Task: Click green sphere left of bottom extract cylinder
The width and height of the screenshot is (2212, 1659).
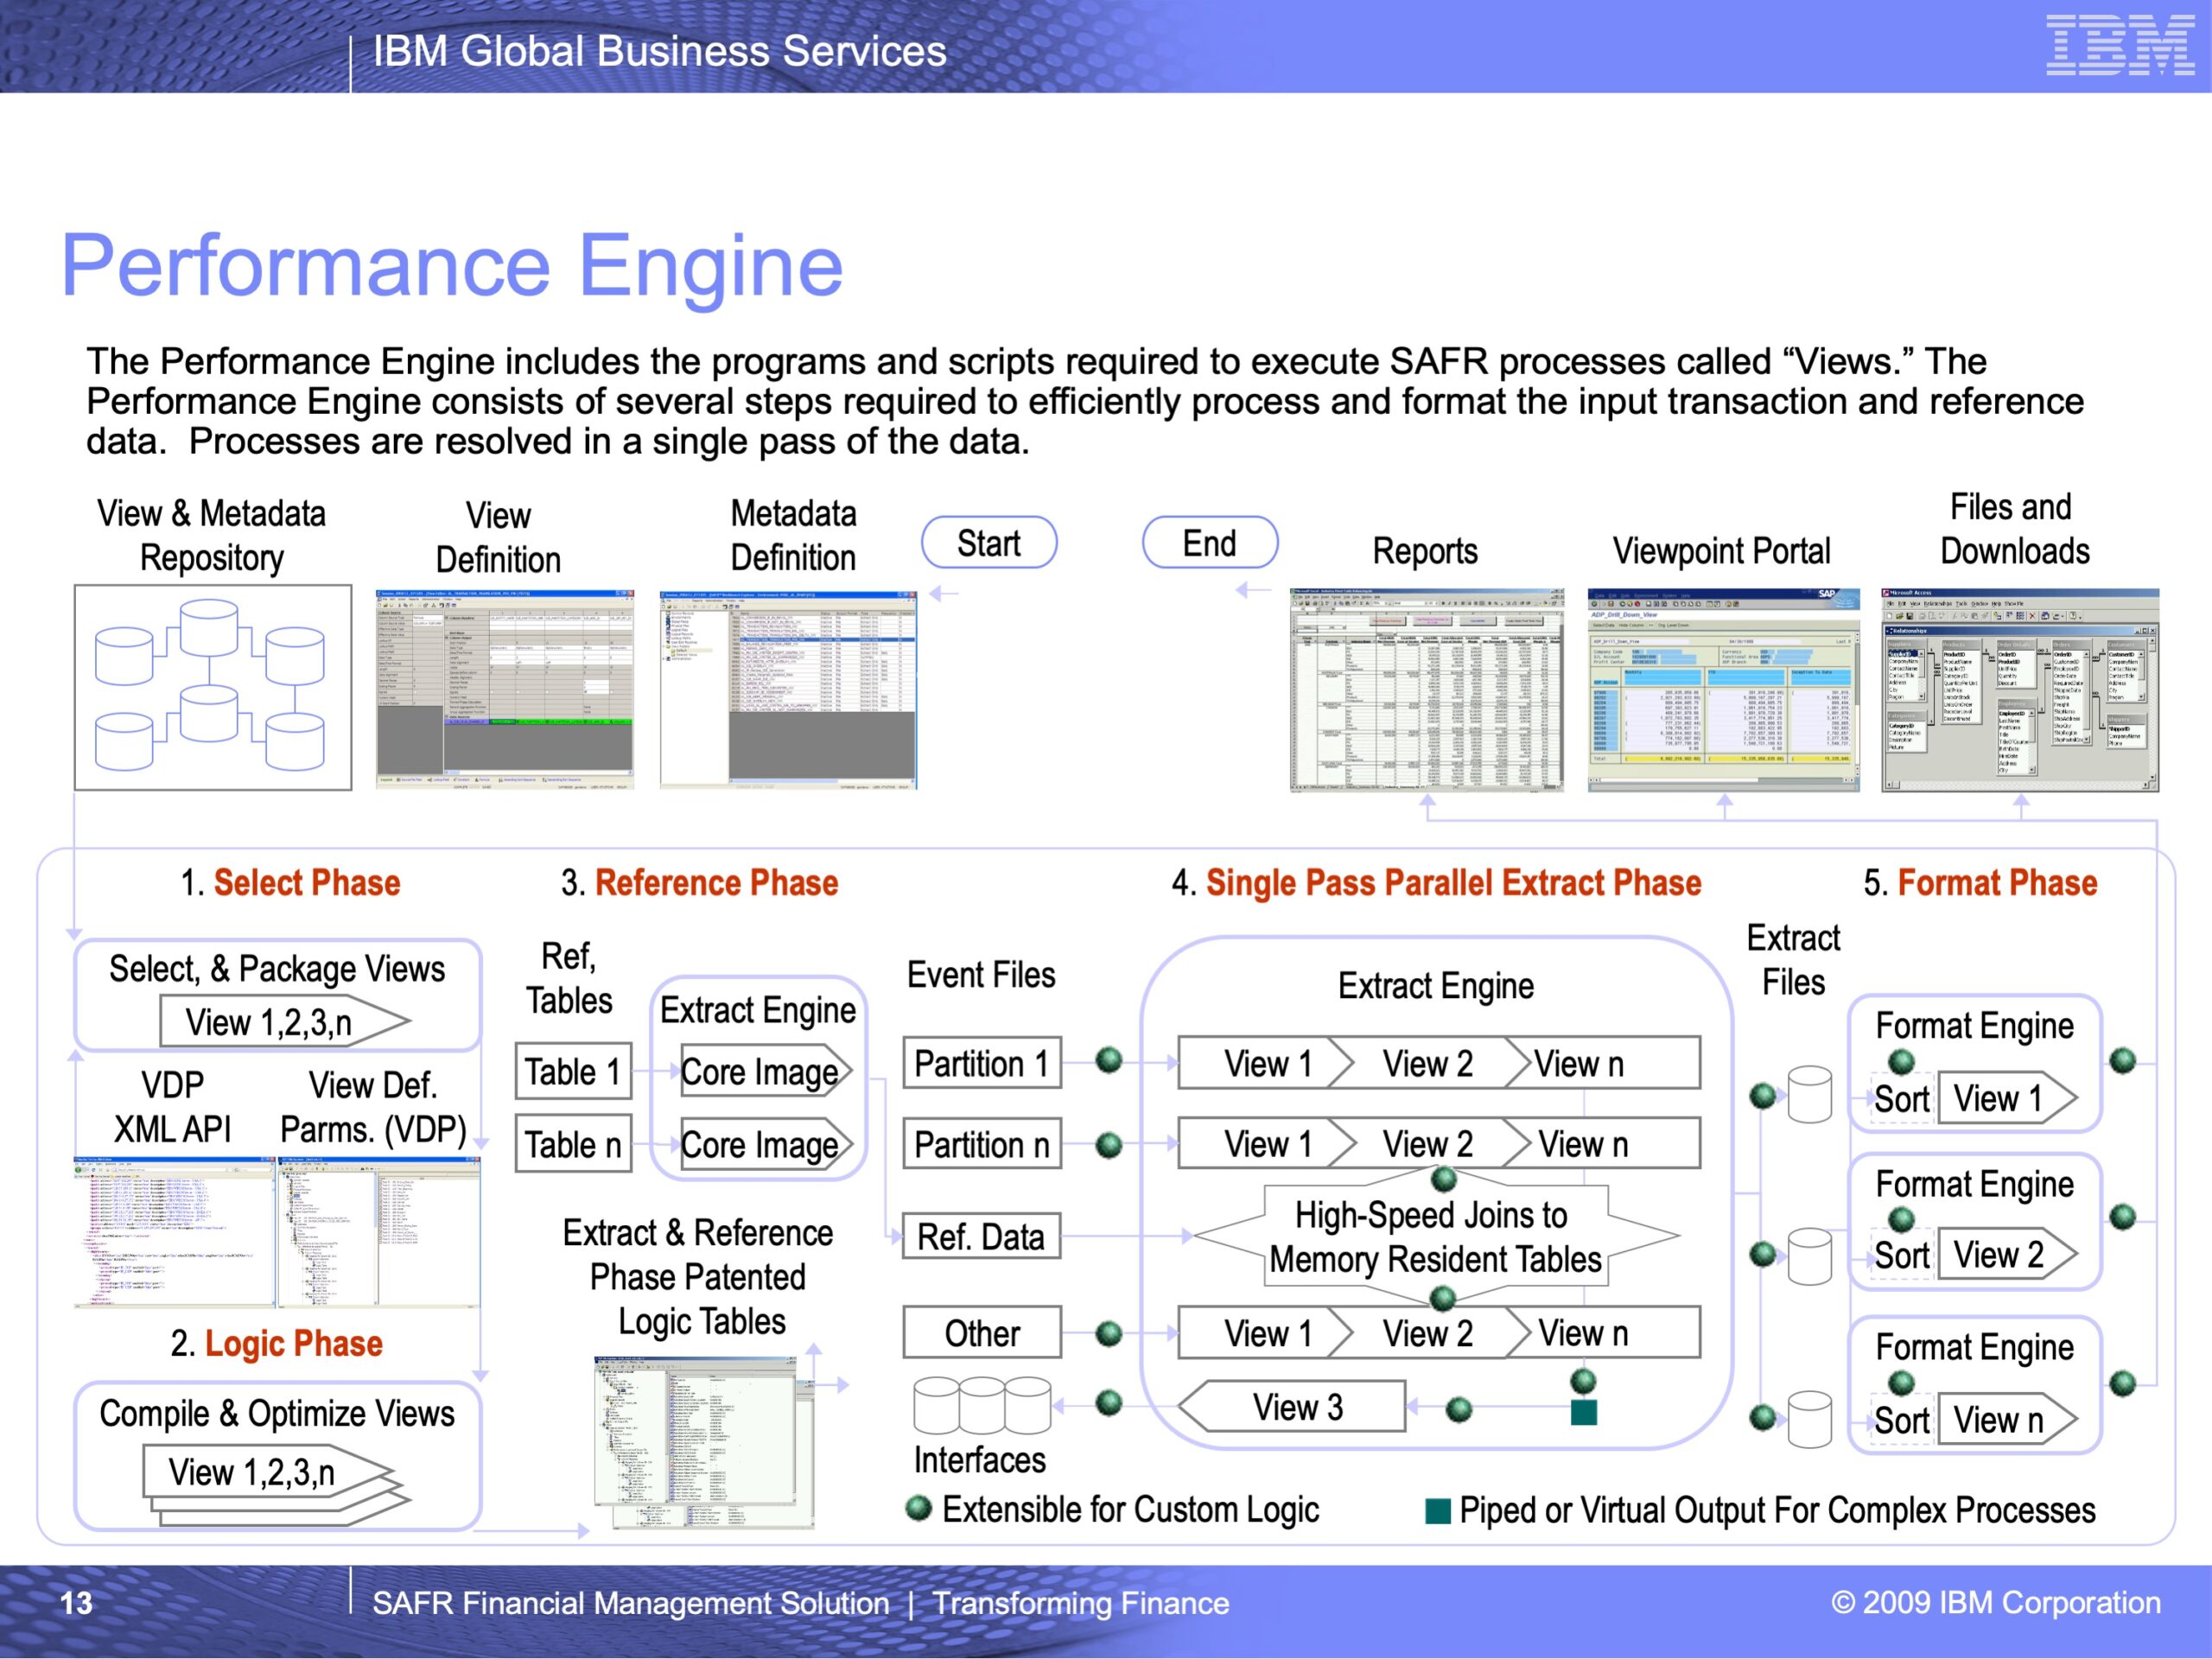Action: (1763, 1417)
